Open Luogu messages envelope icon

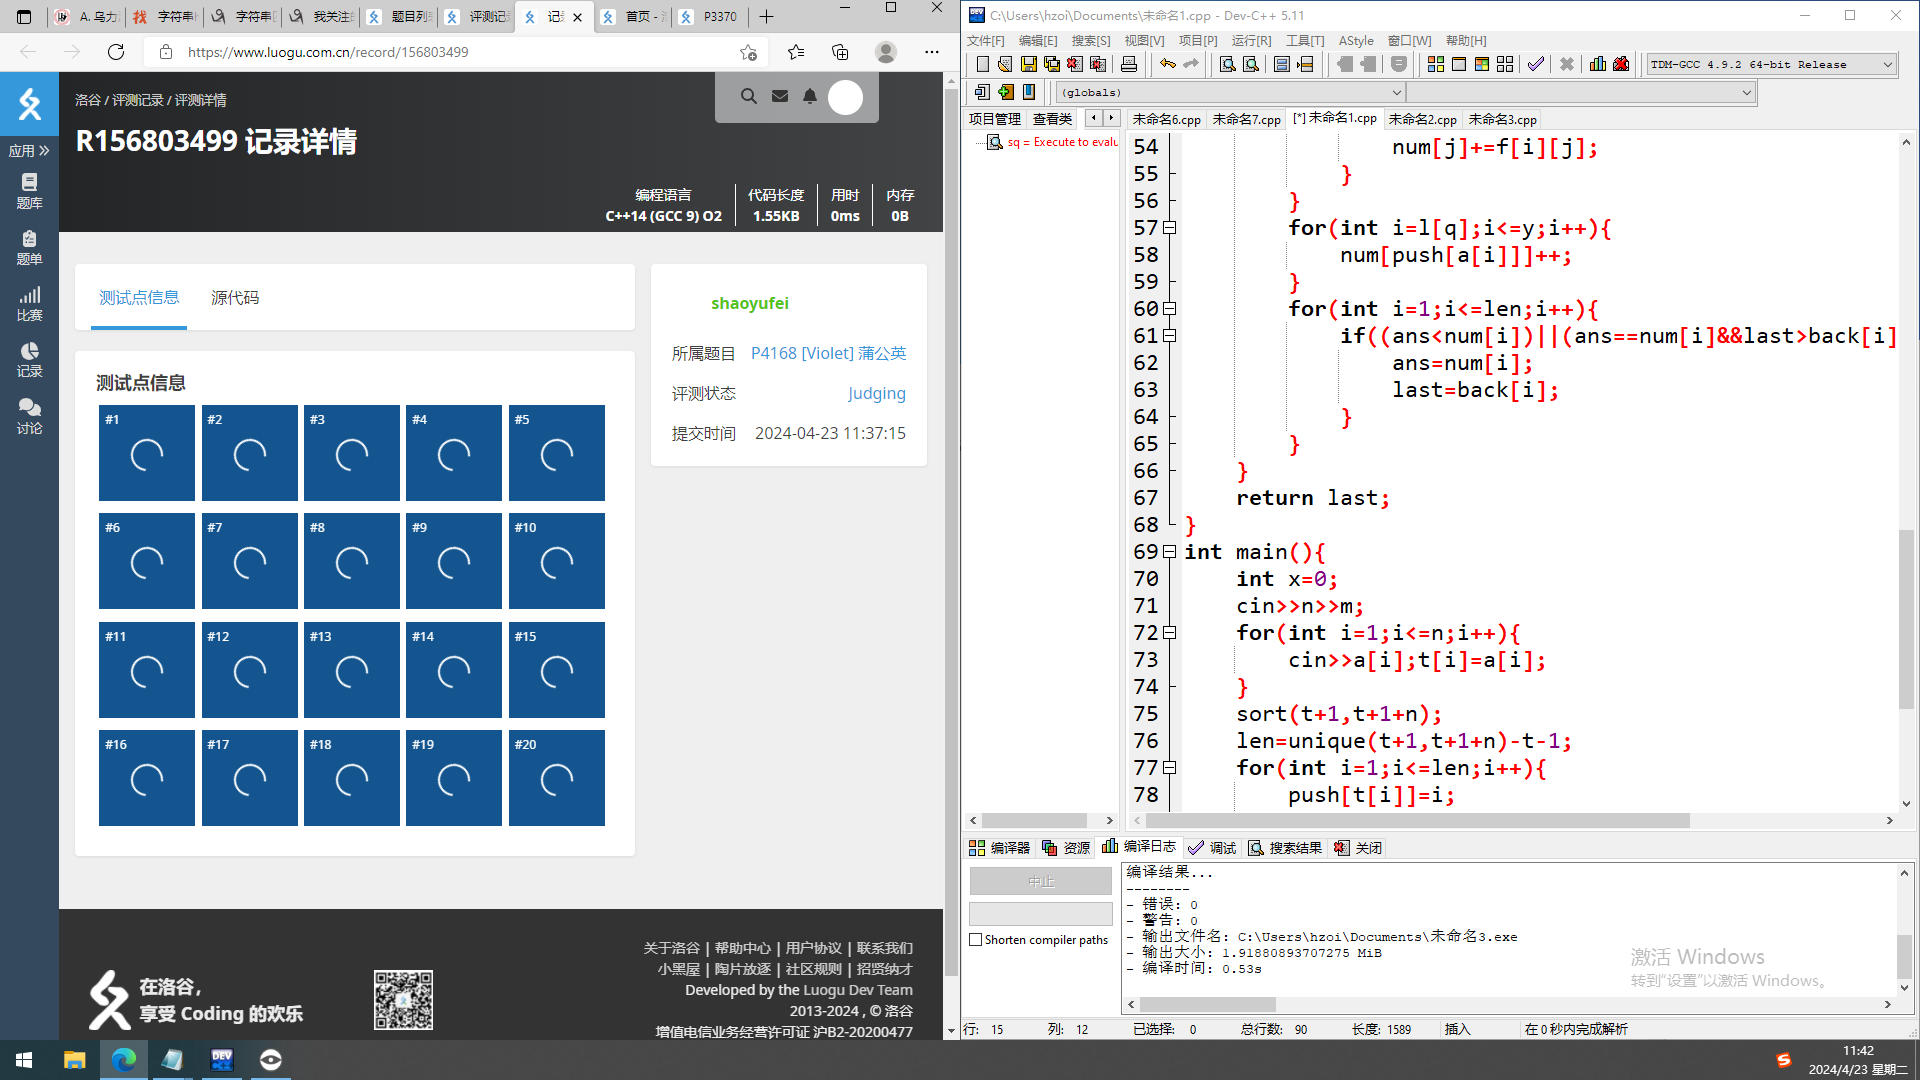click(x=780, y=96)
